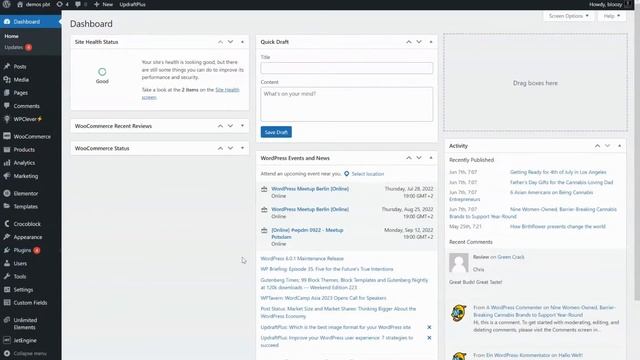
Task: Focus the What's on your mind textarea
Action: pyautogui.click(x=347, y=104)
